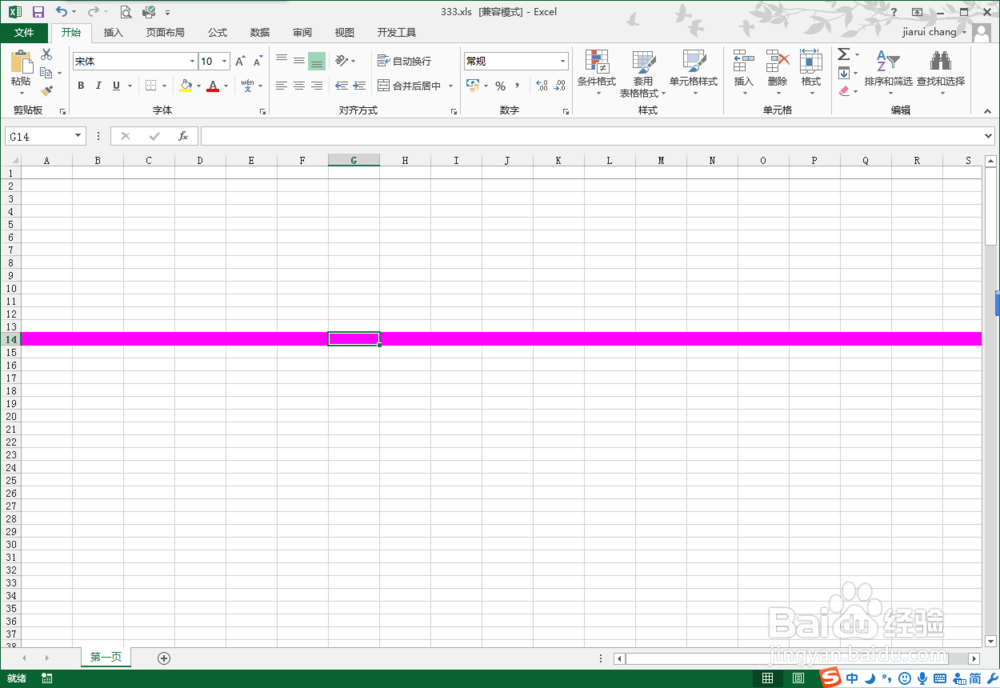
Task: Toggle 自动换行 wrap text
Action: [x=404, y=61]
